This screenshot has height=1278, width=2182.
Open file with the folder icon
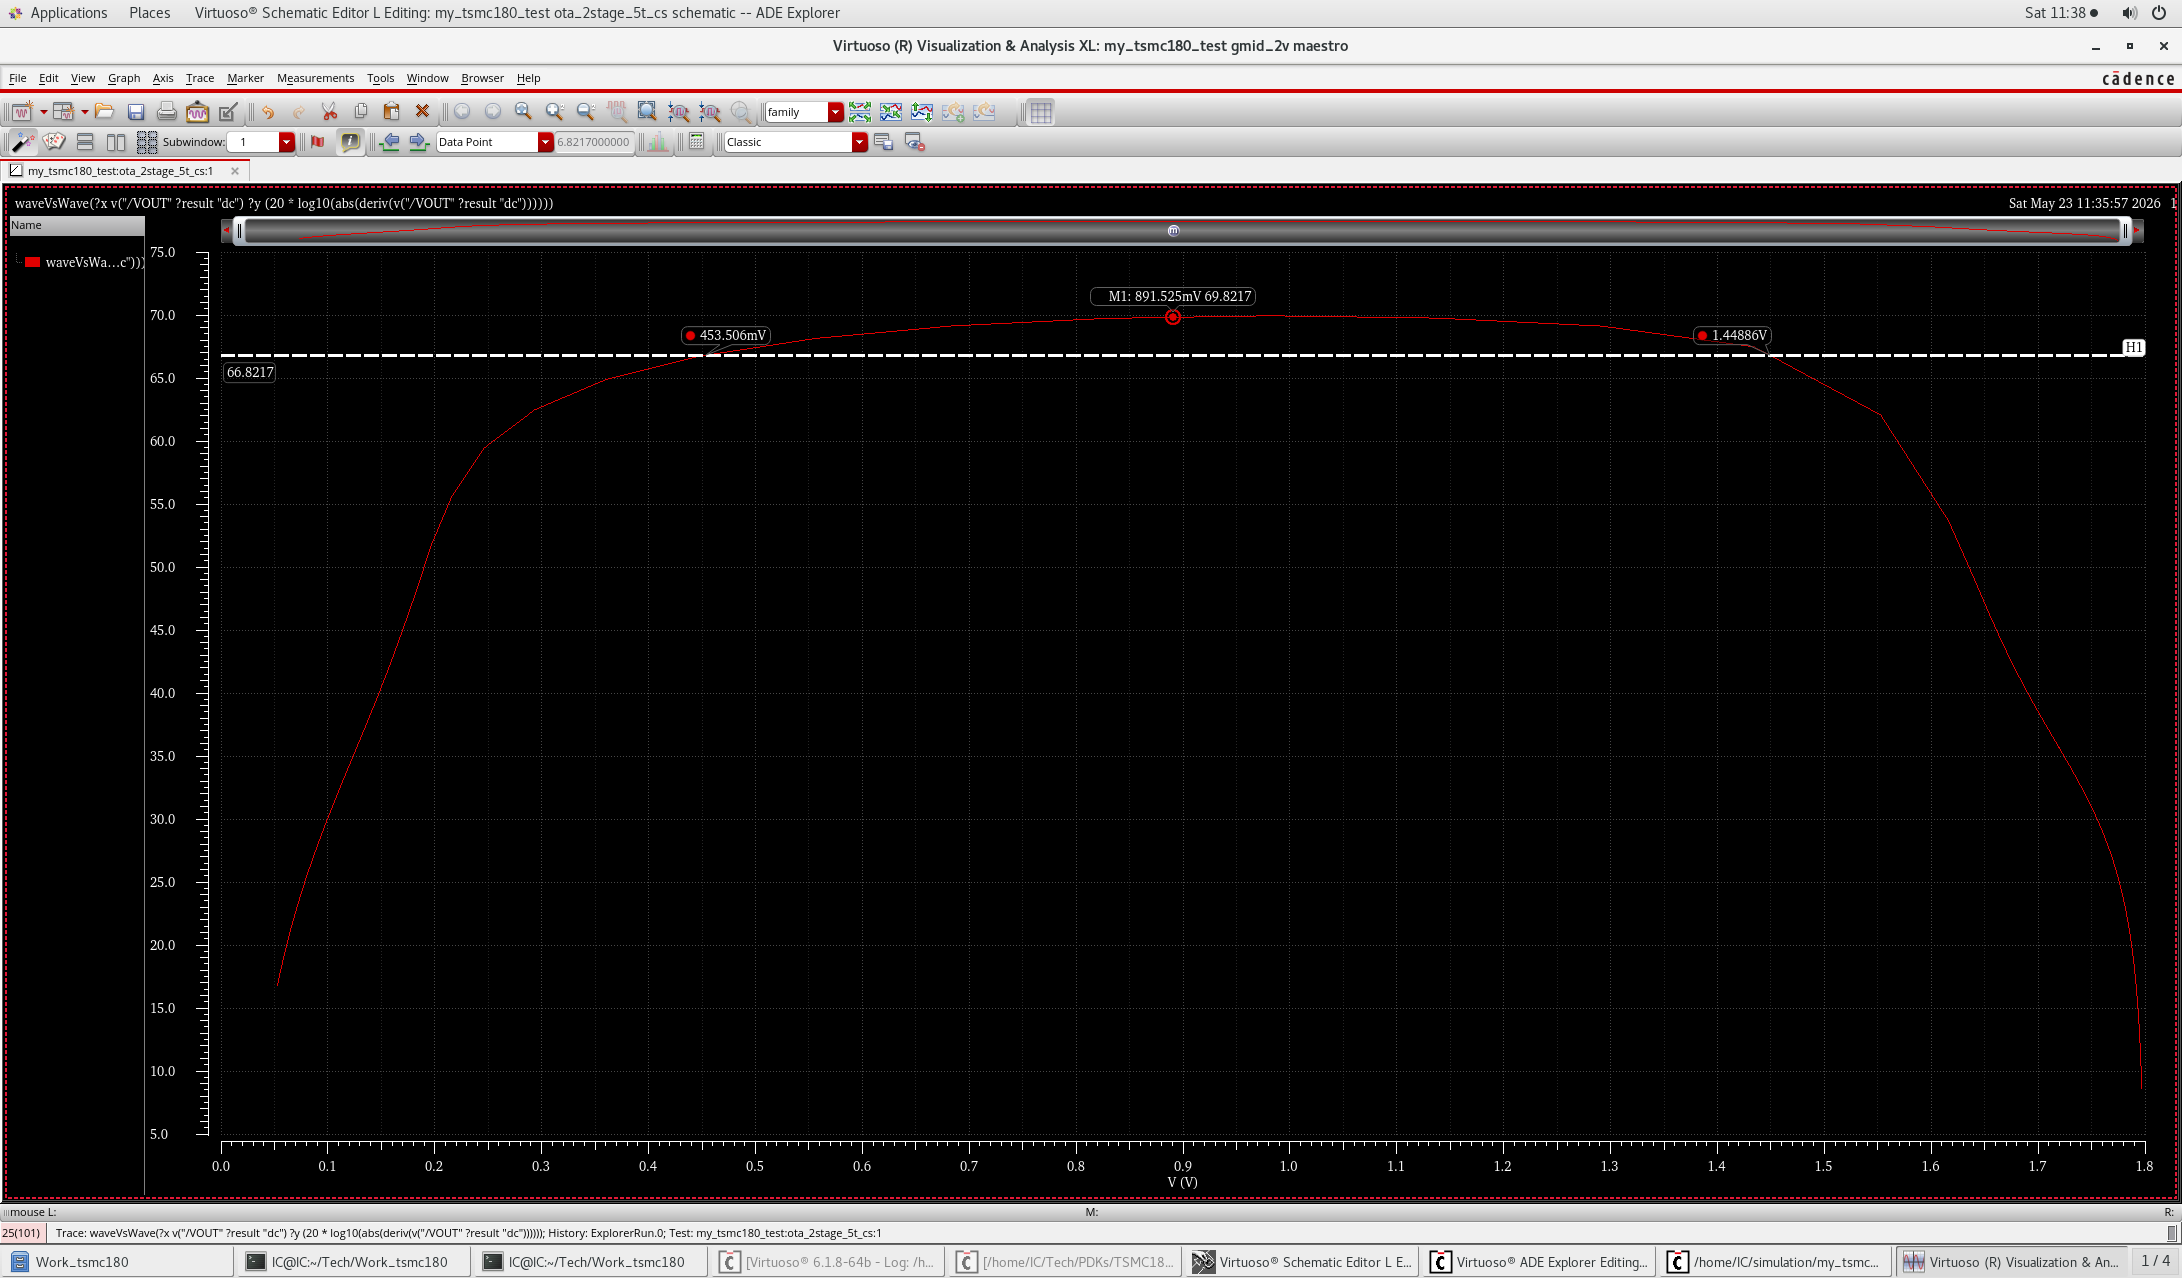pos(104,112)
